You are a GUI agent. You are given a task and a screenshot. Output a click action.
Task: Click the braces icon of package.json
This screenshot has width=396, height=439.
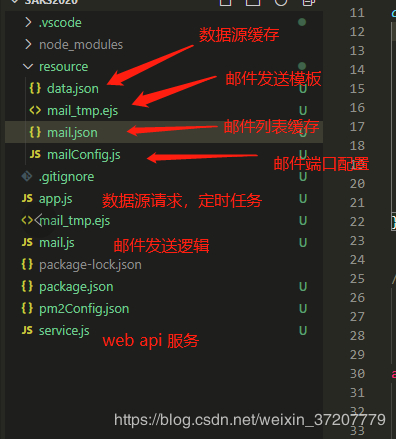(x=27, y=286)
